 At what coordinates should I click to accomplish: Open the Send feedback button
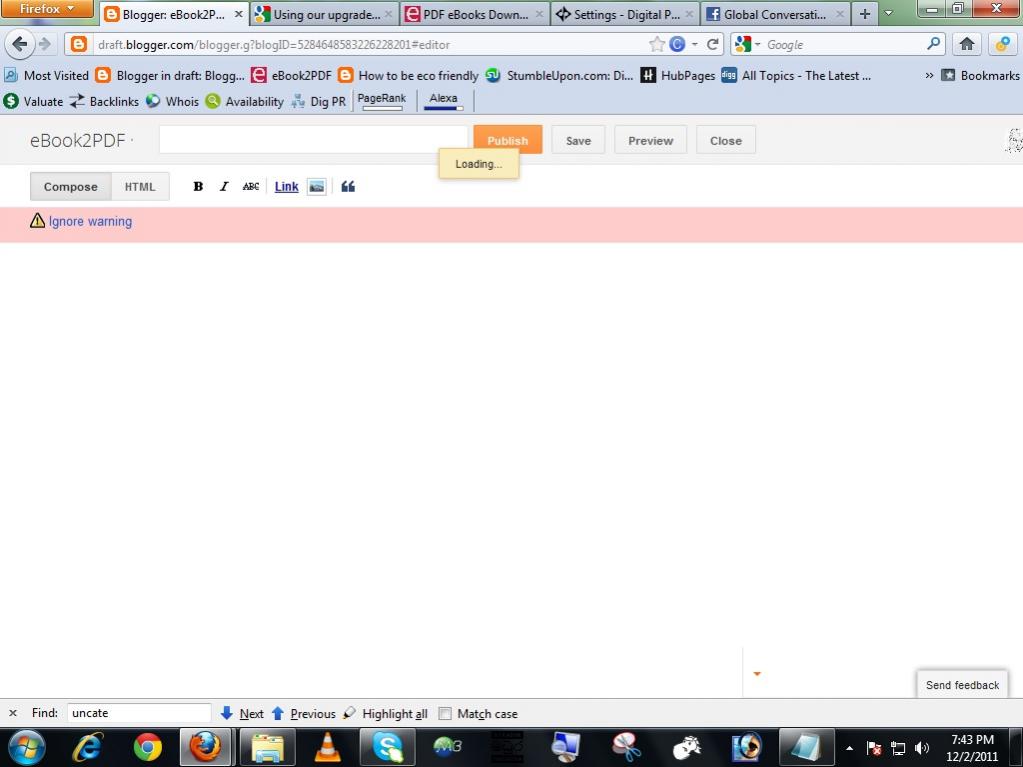962,685
